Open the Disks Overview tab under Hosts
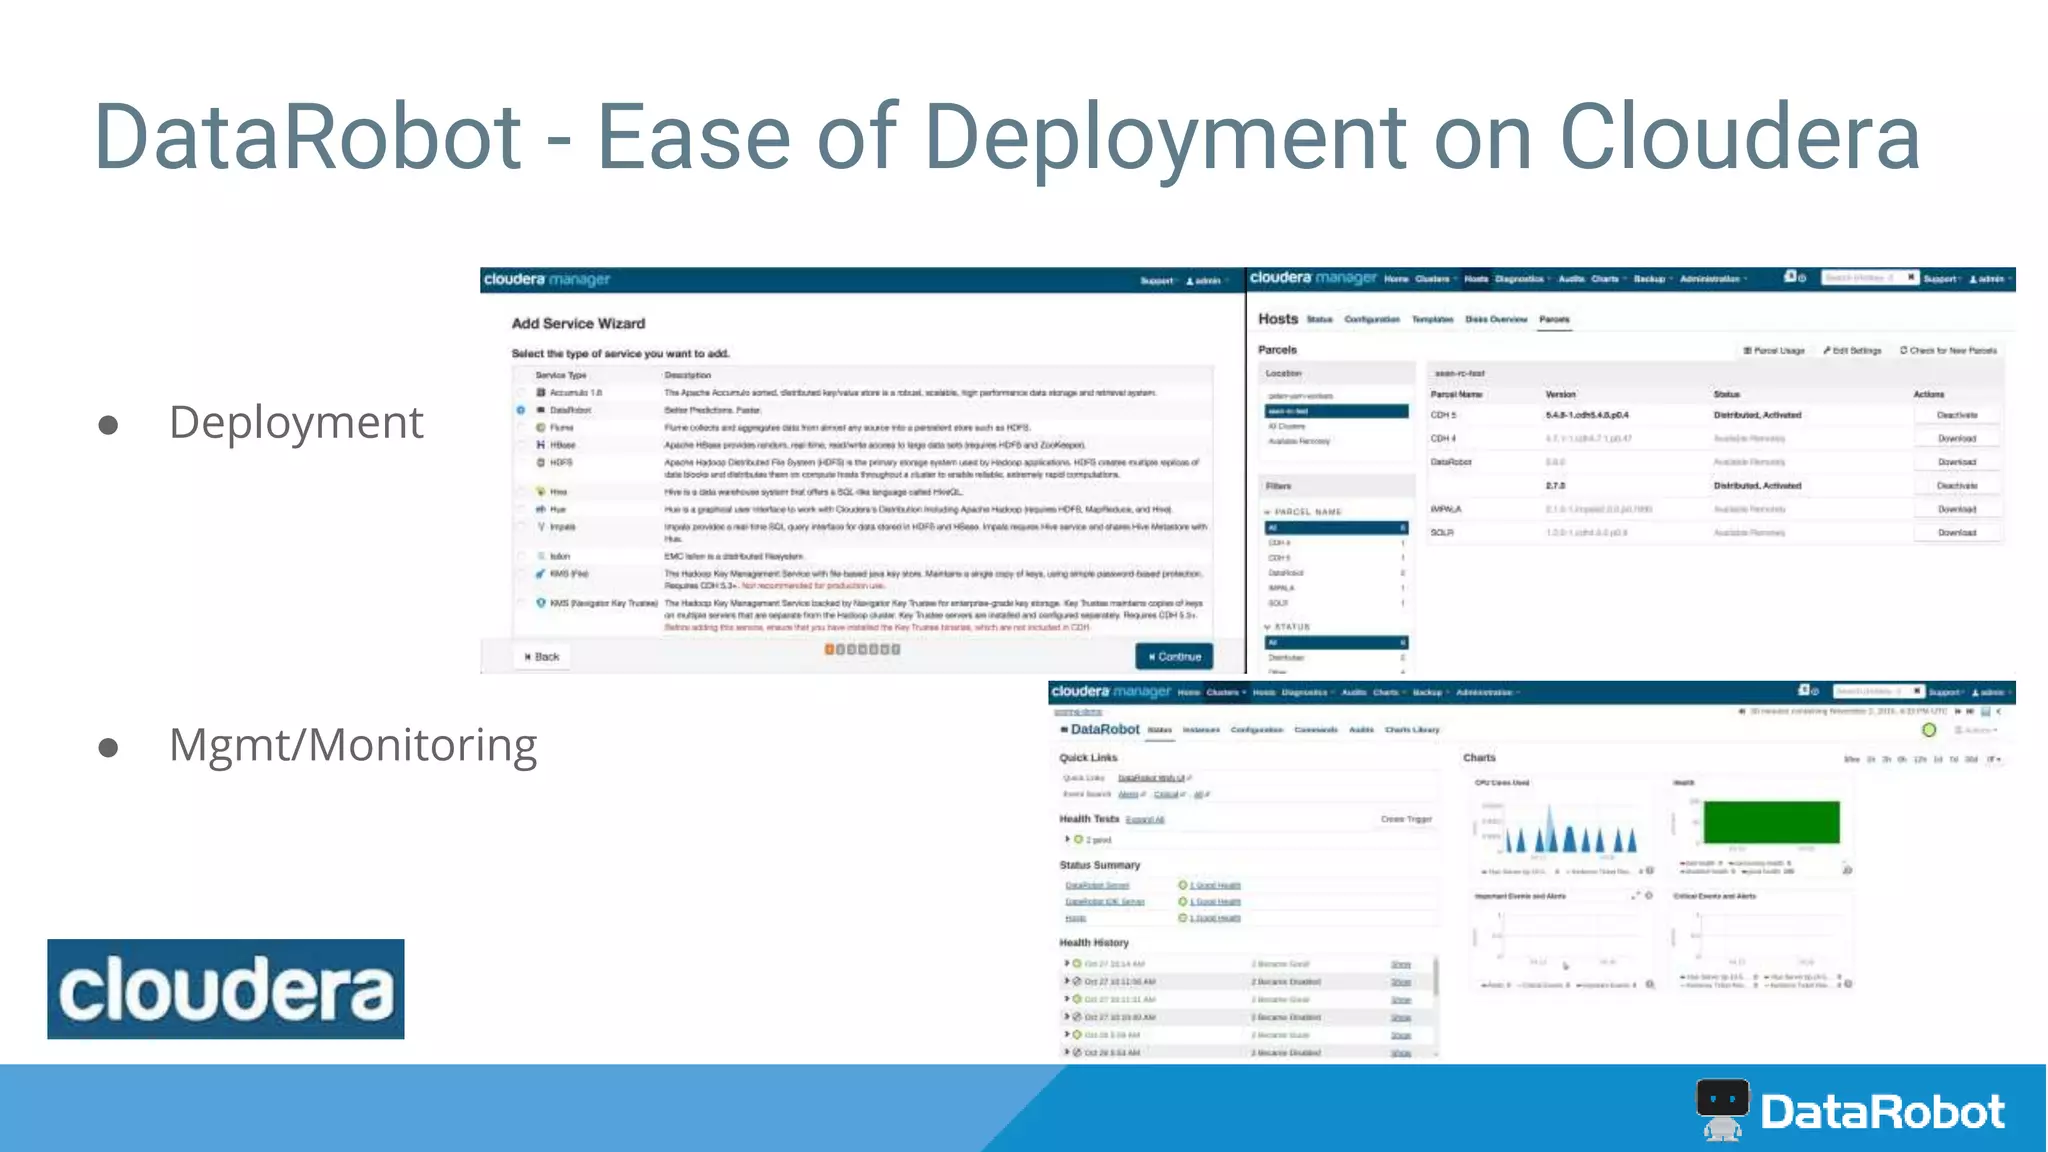The width and height of the screenshot is (2048, 1152). point(1496,319)
